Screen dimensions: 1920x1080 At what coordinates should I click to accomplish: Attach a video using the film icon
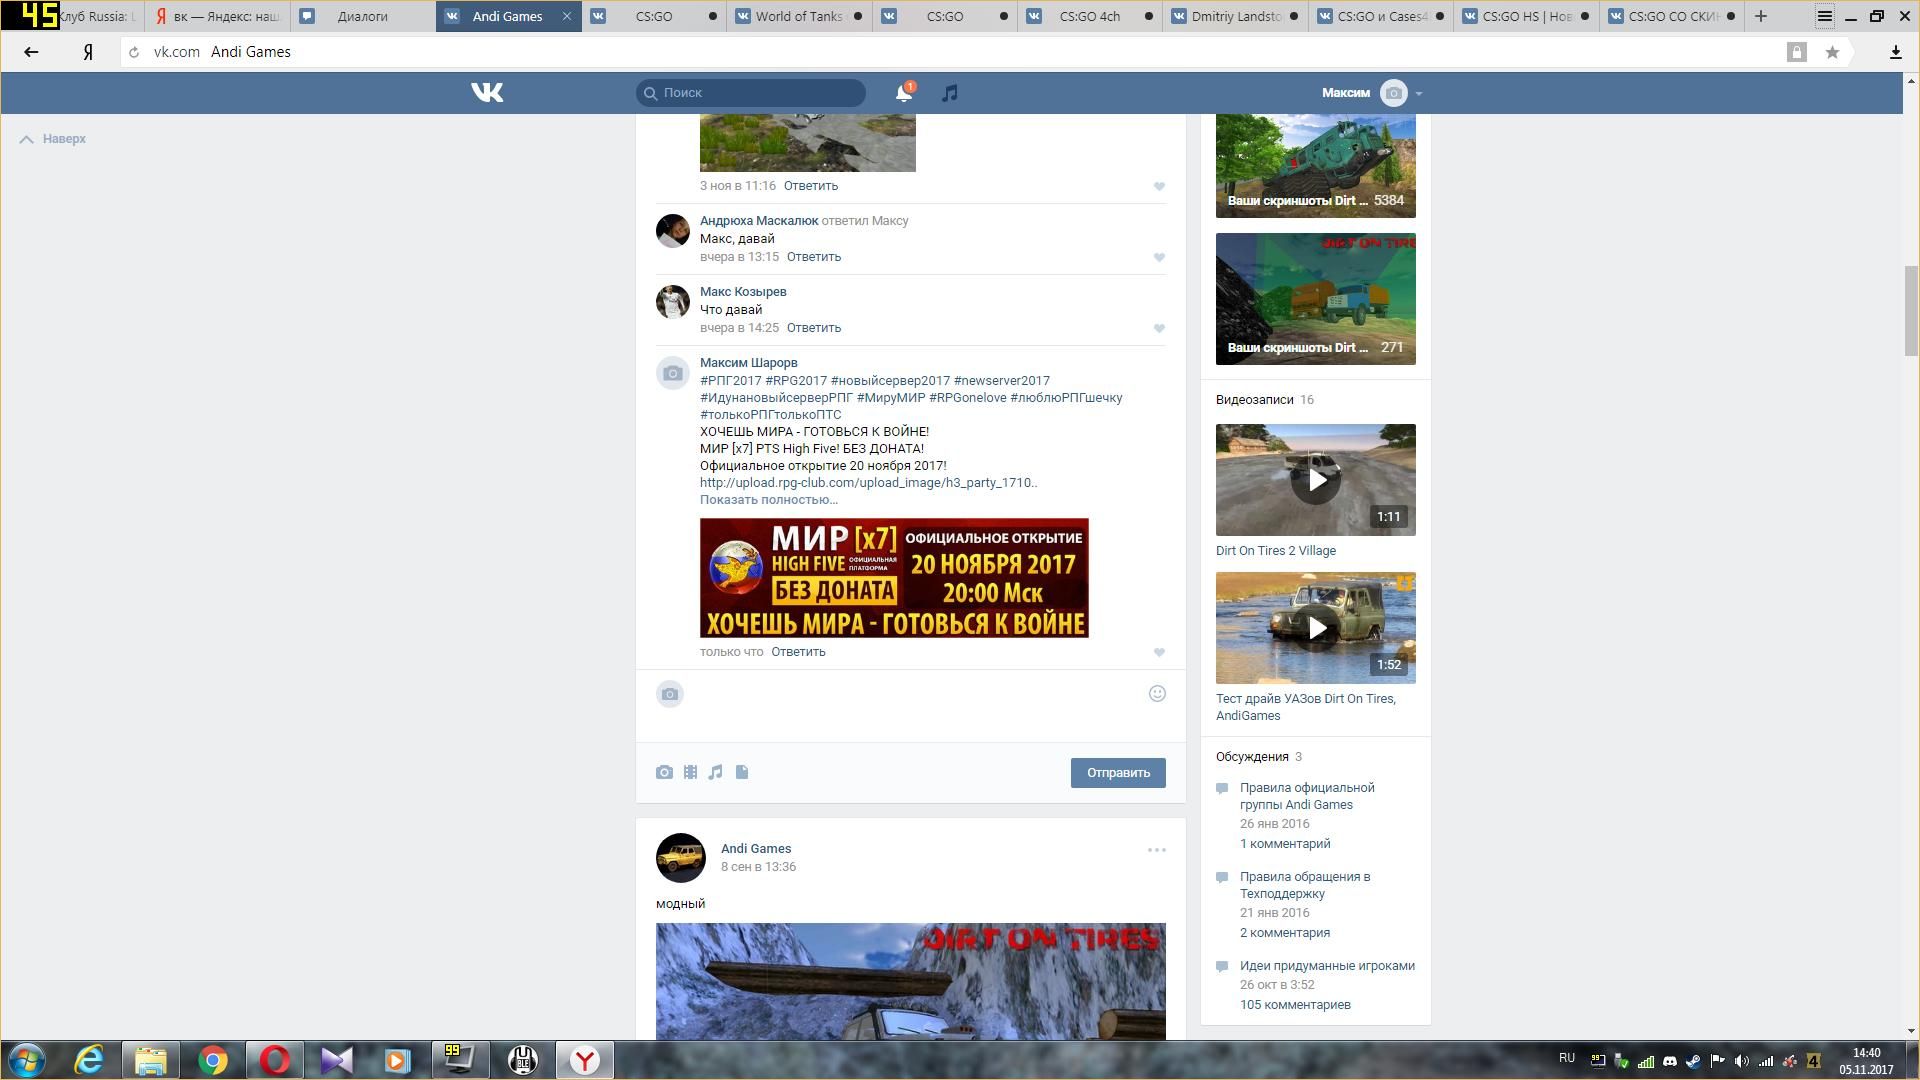690,772
